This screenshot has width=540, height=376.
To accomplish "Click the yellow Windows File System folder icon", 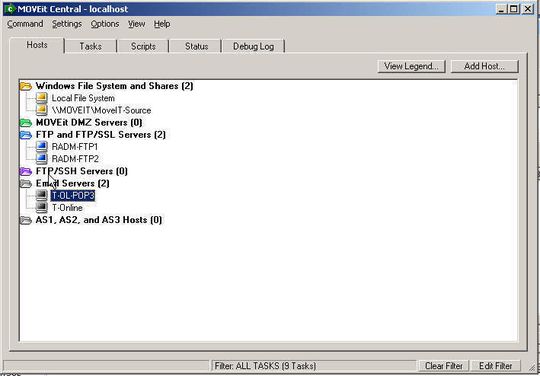I will [x=26, y=86].
